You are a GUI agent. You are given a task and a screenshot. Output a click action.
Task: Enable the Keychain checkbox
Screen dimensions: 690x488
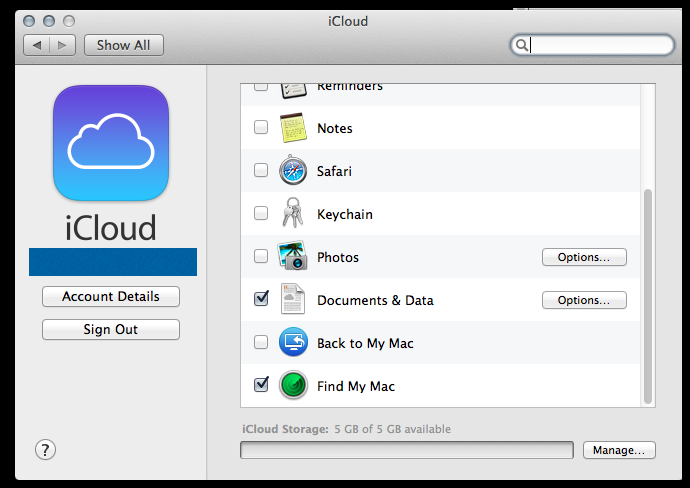[x=261, y=213]
